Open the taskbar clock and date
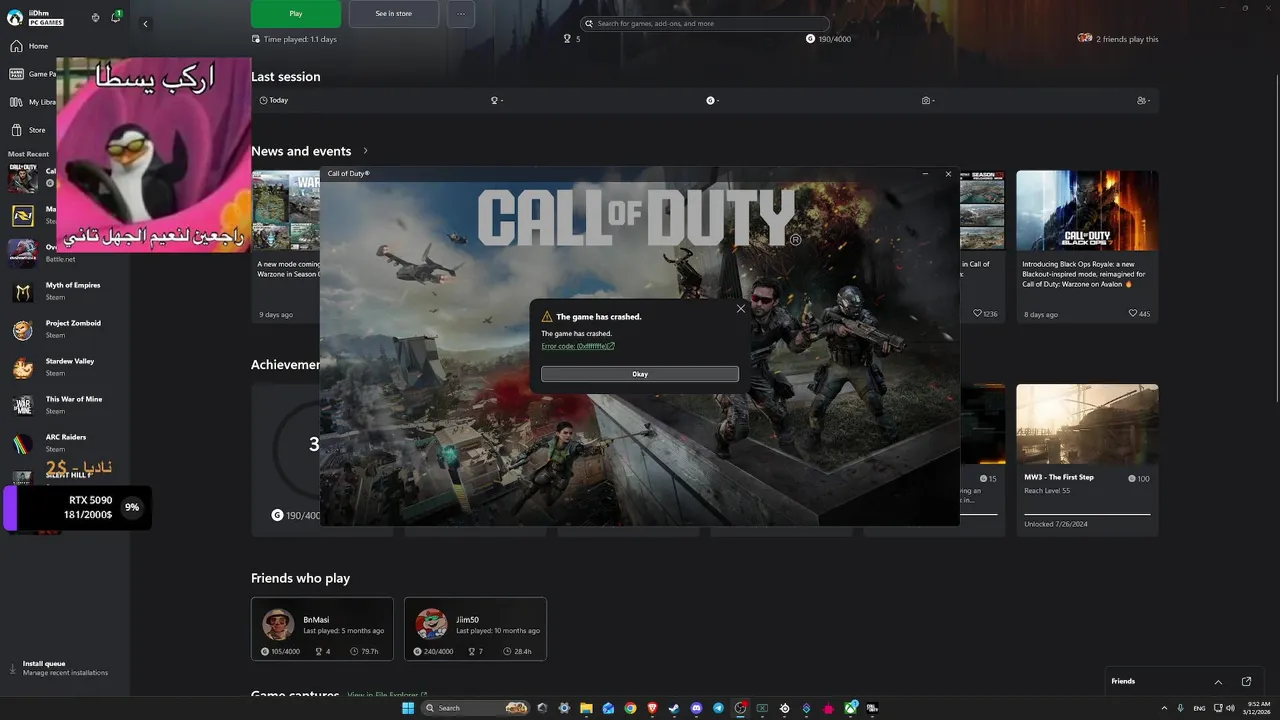Screen dimensions: 1280x720 pos(1258,708)
